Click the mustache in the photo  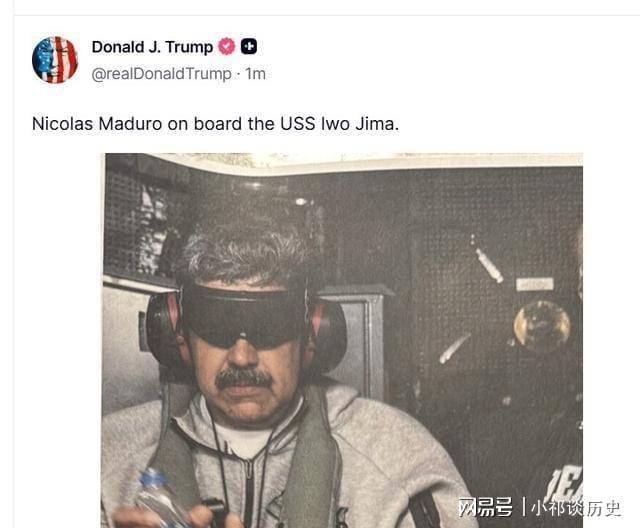coord(244,378)
